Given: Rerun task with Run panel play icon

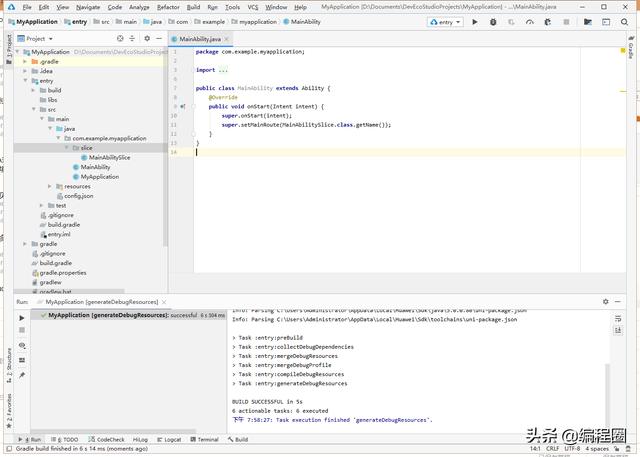Looking at the screenshot, I should (22, 318).
